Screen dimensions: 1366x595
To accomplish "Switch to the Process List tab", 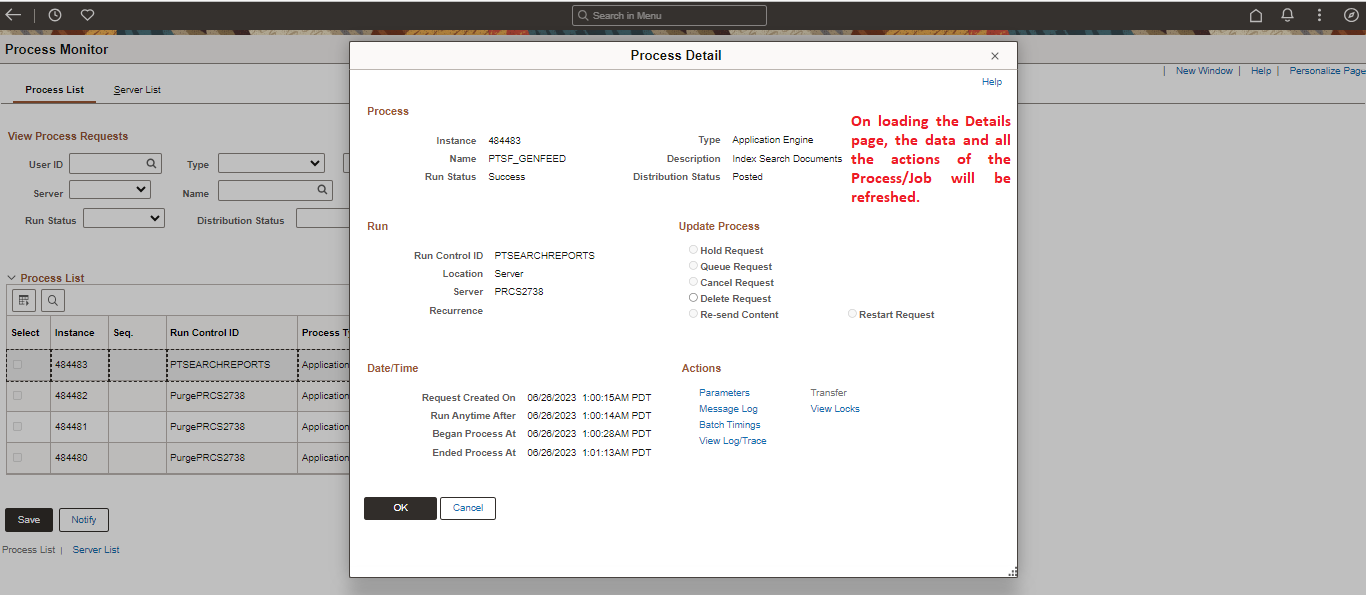I will point(54,89).
